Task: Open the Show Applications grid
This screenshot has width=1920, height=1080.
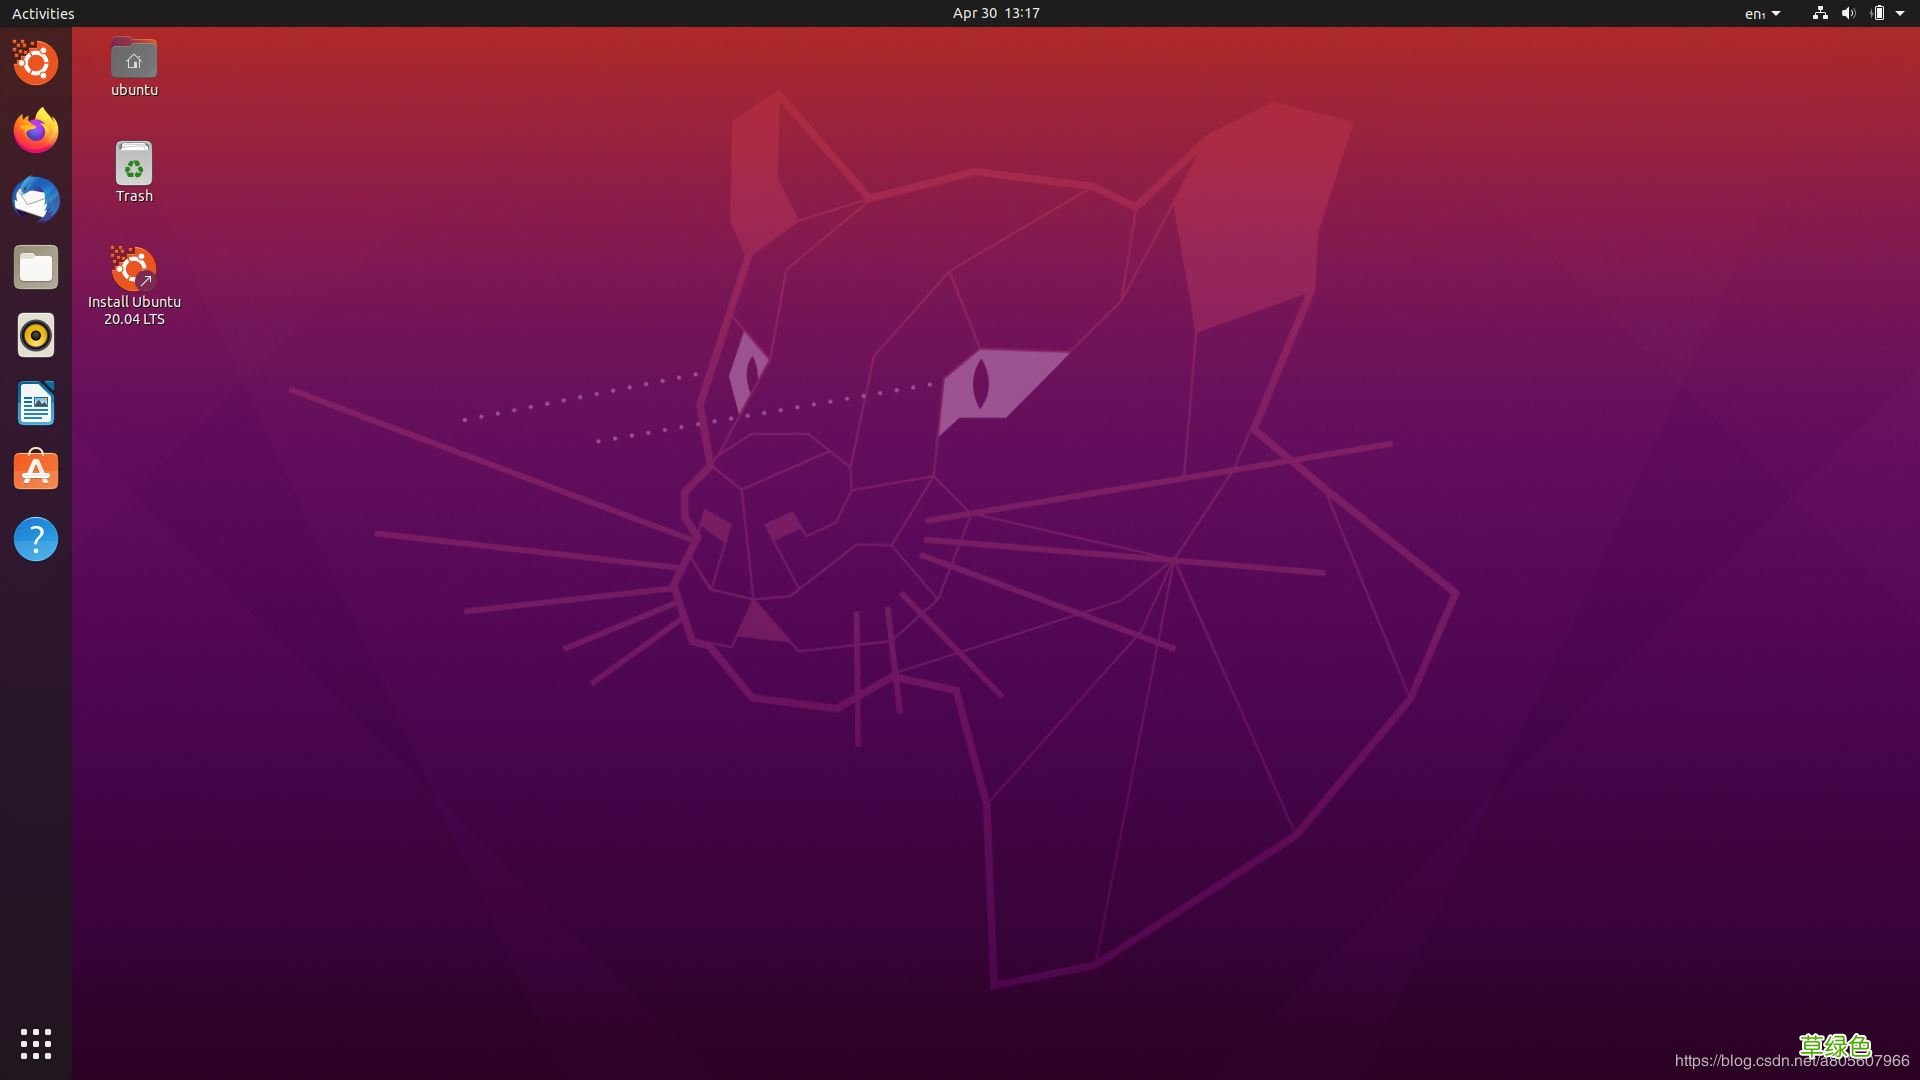Action: click(35, 1043)
